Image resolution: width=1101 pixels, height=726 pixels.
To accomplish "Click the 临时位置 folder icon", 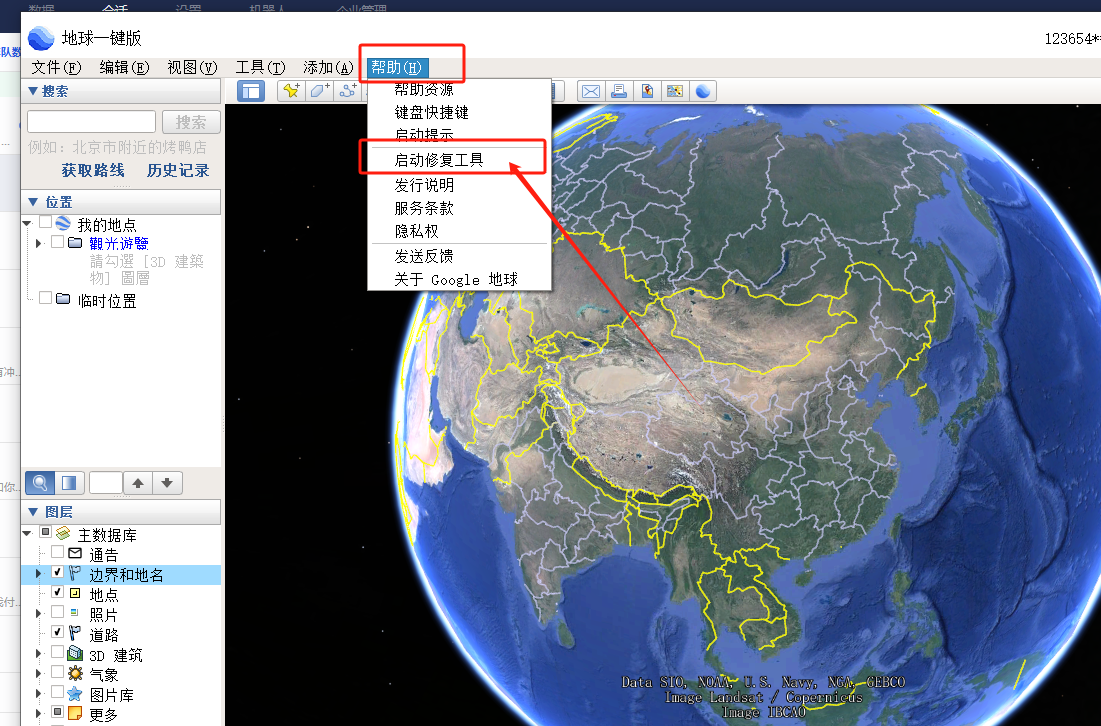I will 63,298.
